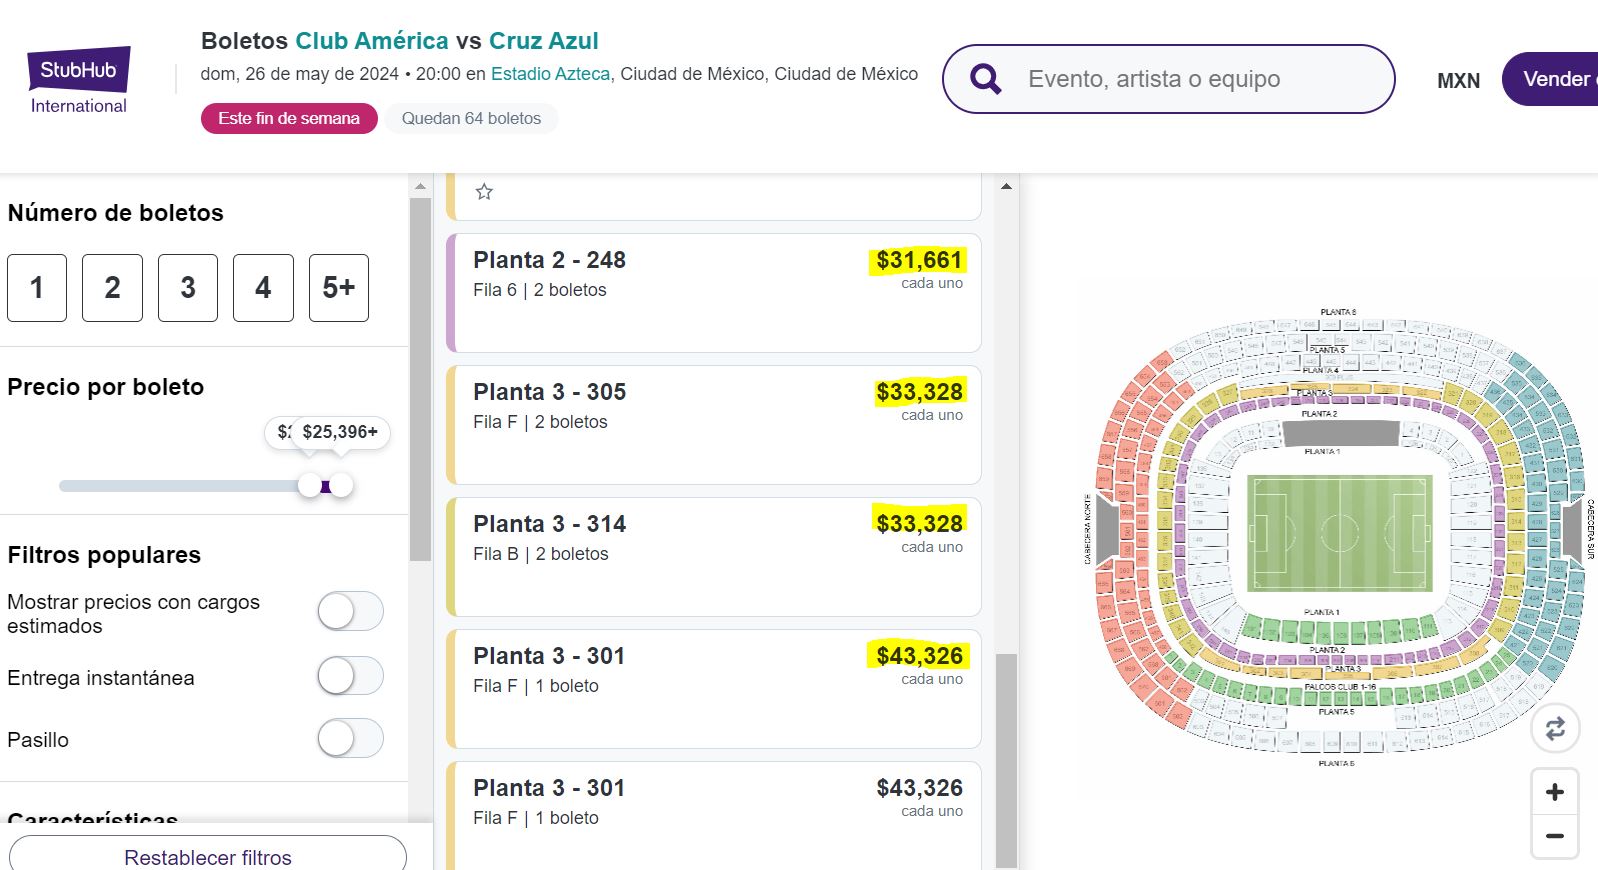Screen dimensions: 1598x870
Task: Click the magnifying glass search icon
Action: tap(986, 79)
